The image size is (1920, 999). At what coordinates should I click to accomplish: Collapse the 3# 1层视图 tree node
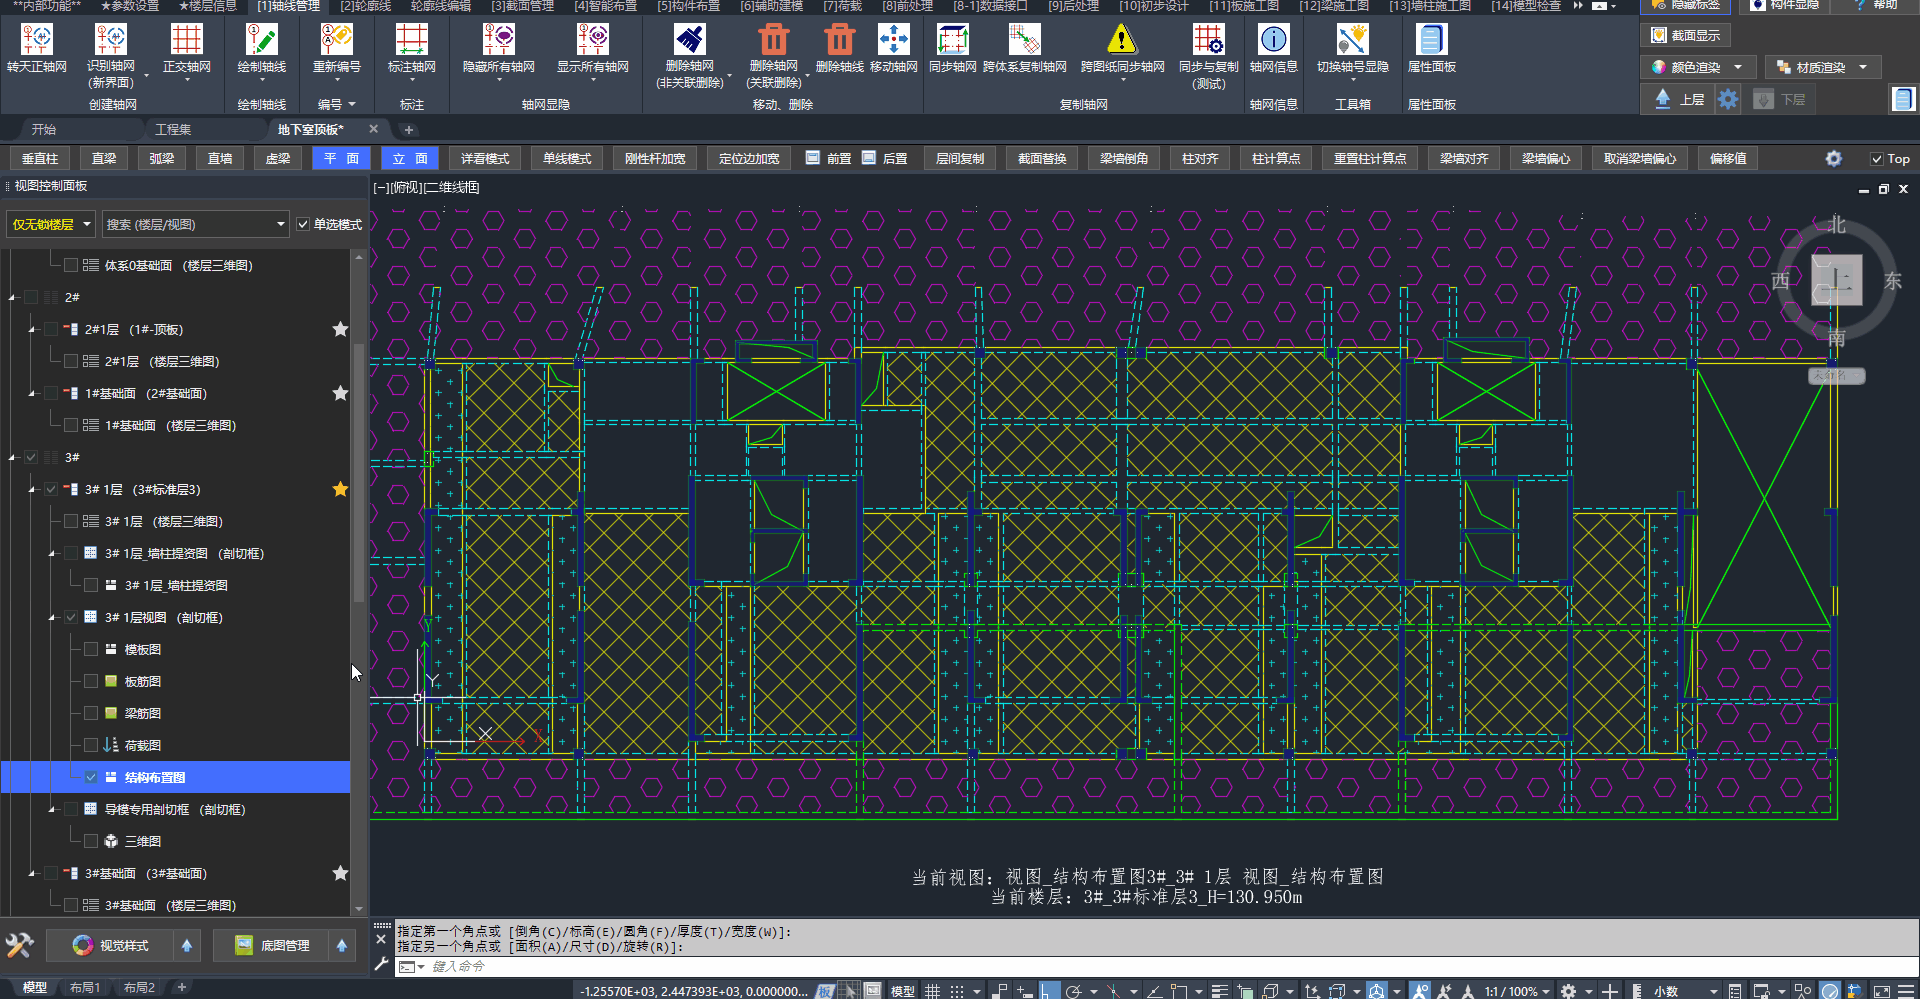pyautogui.click(x=52, y=618)
